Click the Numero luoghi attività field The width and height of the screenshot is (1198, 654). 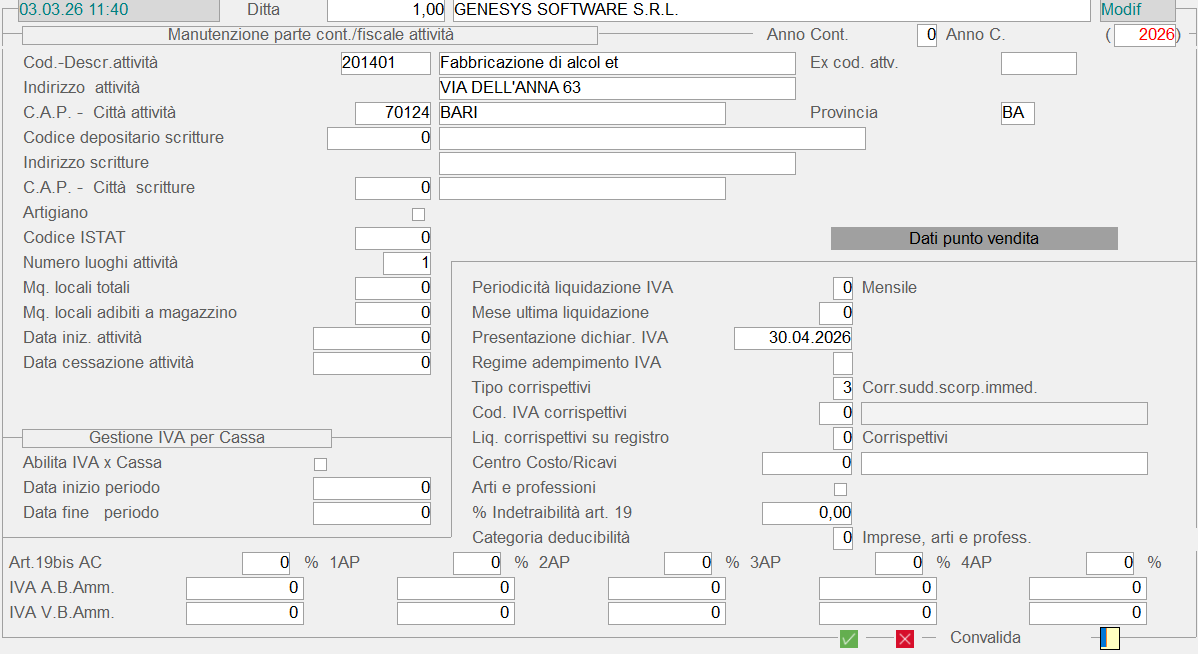407,263
